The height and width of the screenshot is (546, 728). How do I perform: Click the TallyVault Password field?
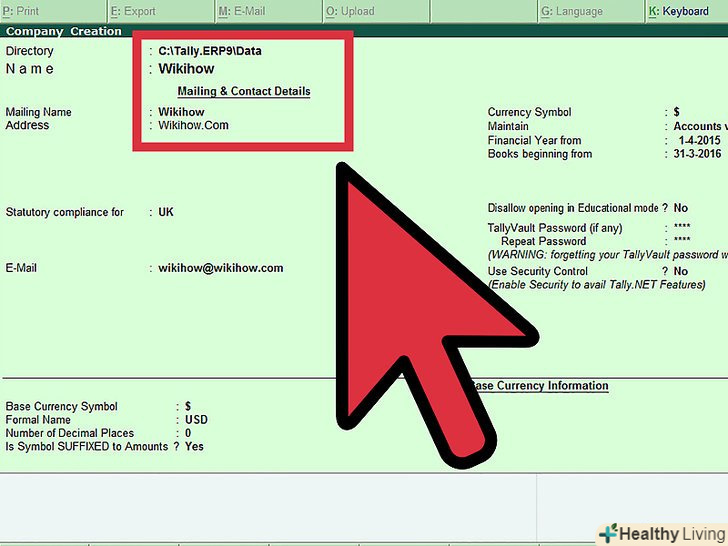tap(682, 227)
